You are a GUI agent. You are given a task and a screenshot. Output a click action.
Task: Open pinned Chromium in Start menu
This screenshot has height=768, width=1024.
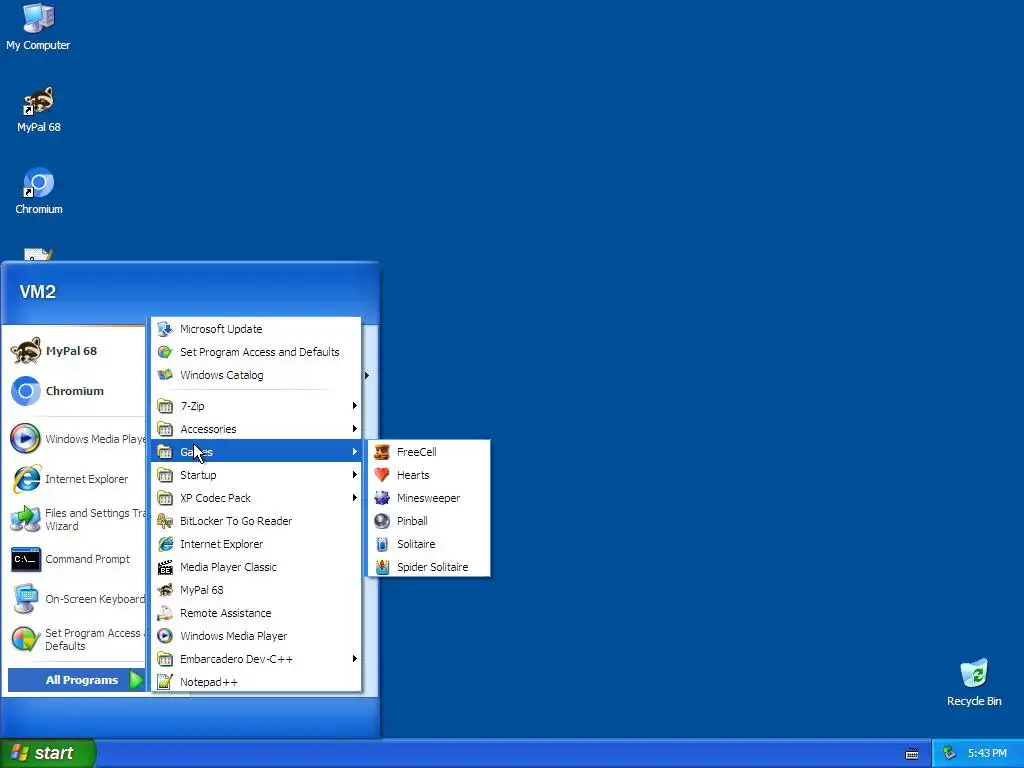coord(76,391)
